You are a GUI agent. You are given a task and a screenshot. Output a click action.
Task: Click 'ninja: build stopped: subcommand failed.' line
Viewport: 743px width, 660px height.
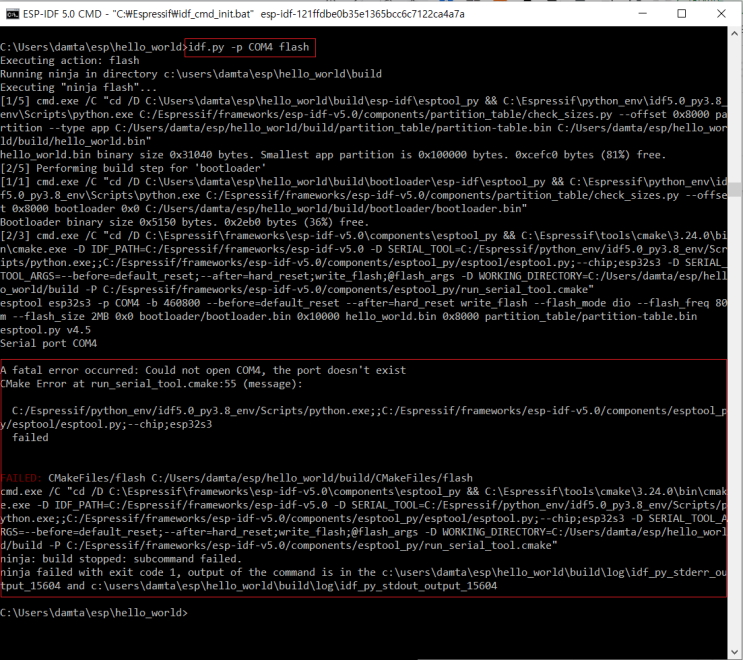click(121, 559)
